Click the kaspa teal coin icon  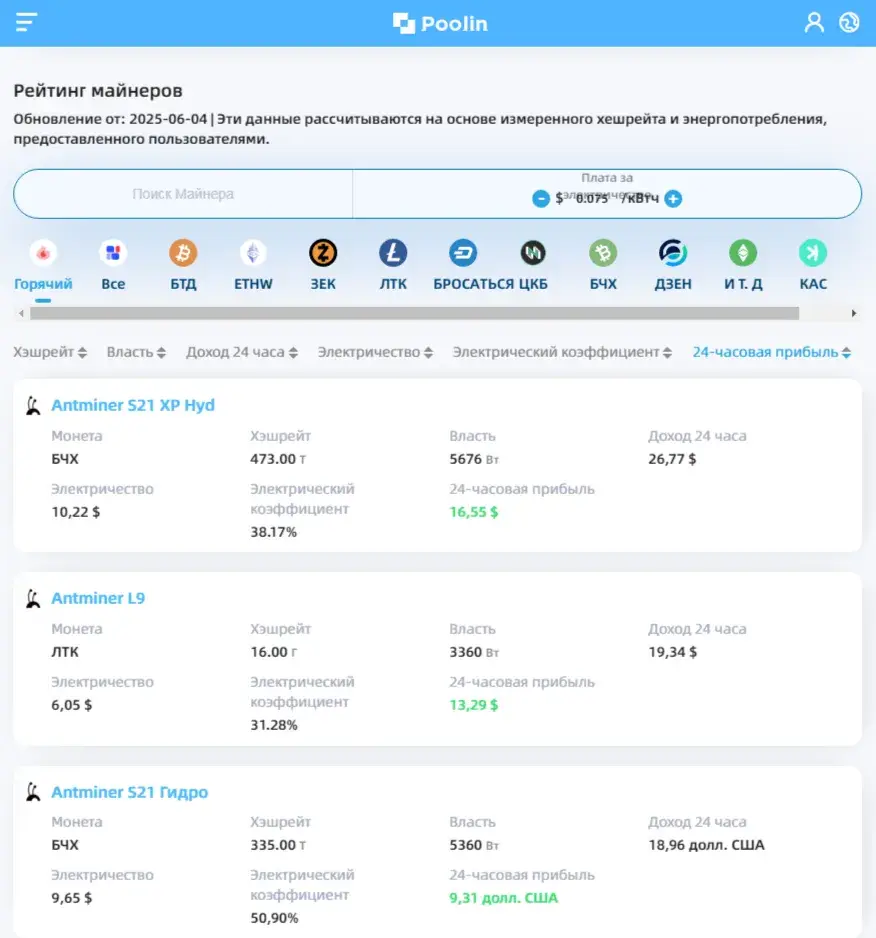(x=813, y=253)
